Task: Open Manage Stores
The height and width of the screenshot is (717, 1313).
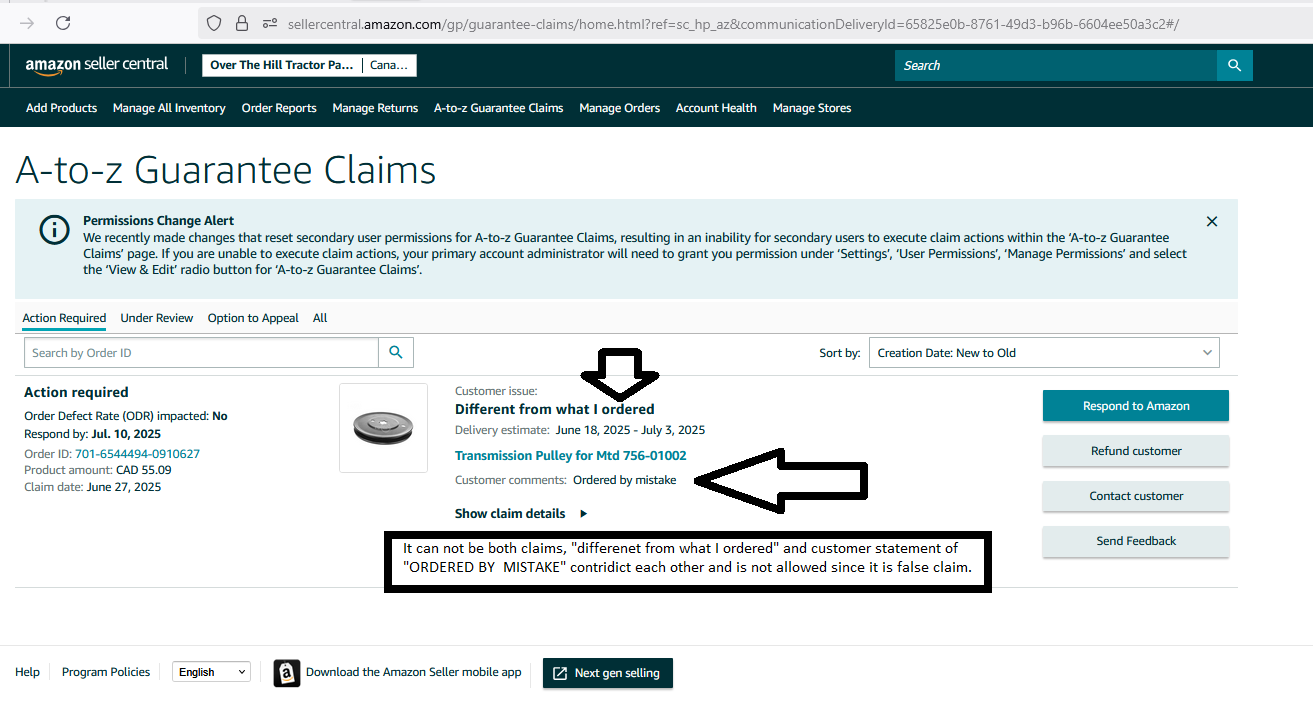Action: (812, 108)
